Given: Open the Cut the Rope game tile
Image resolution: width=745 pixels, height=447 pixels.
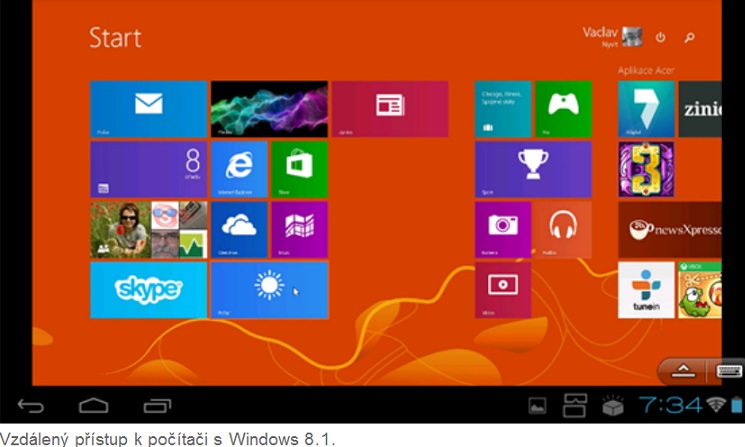Looking at the screenshot, I should point(700,290).
